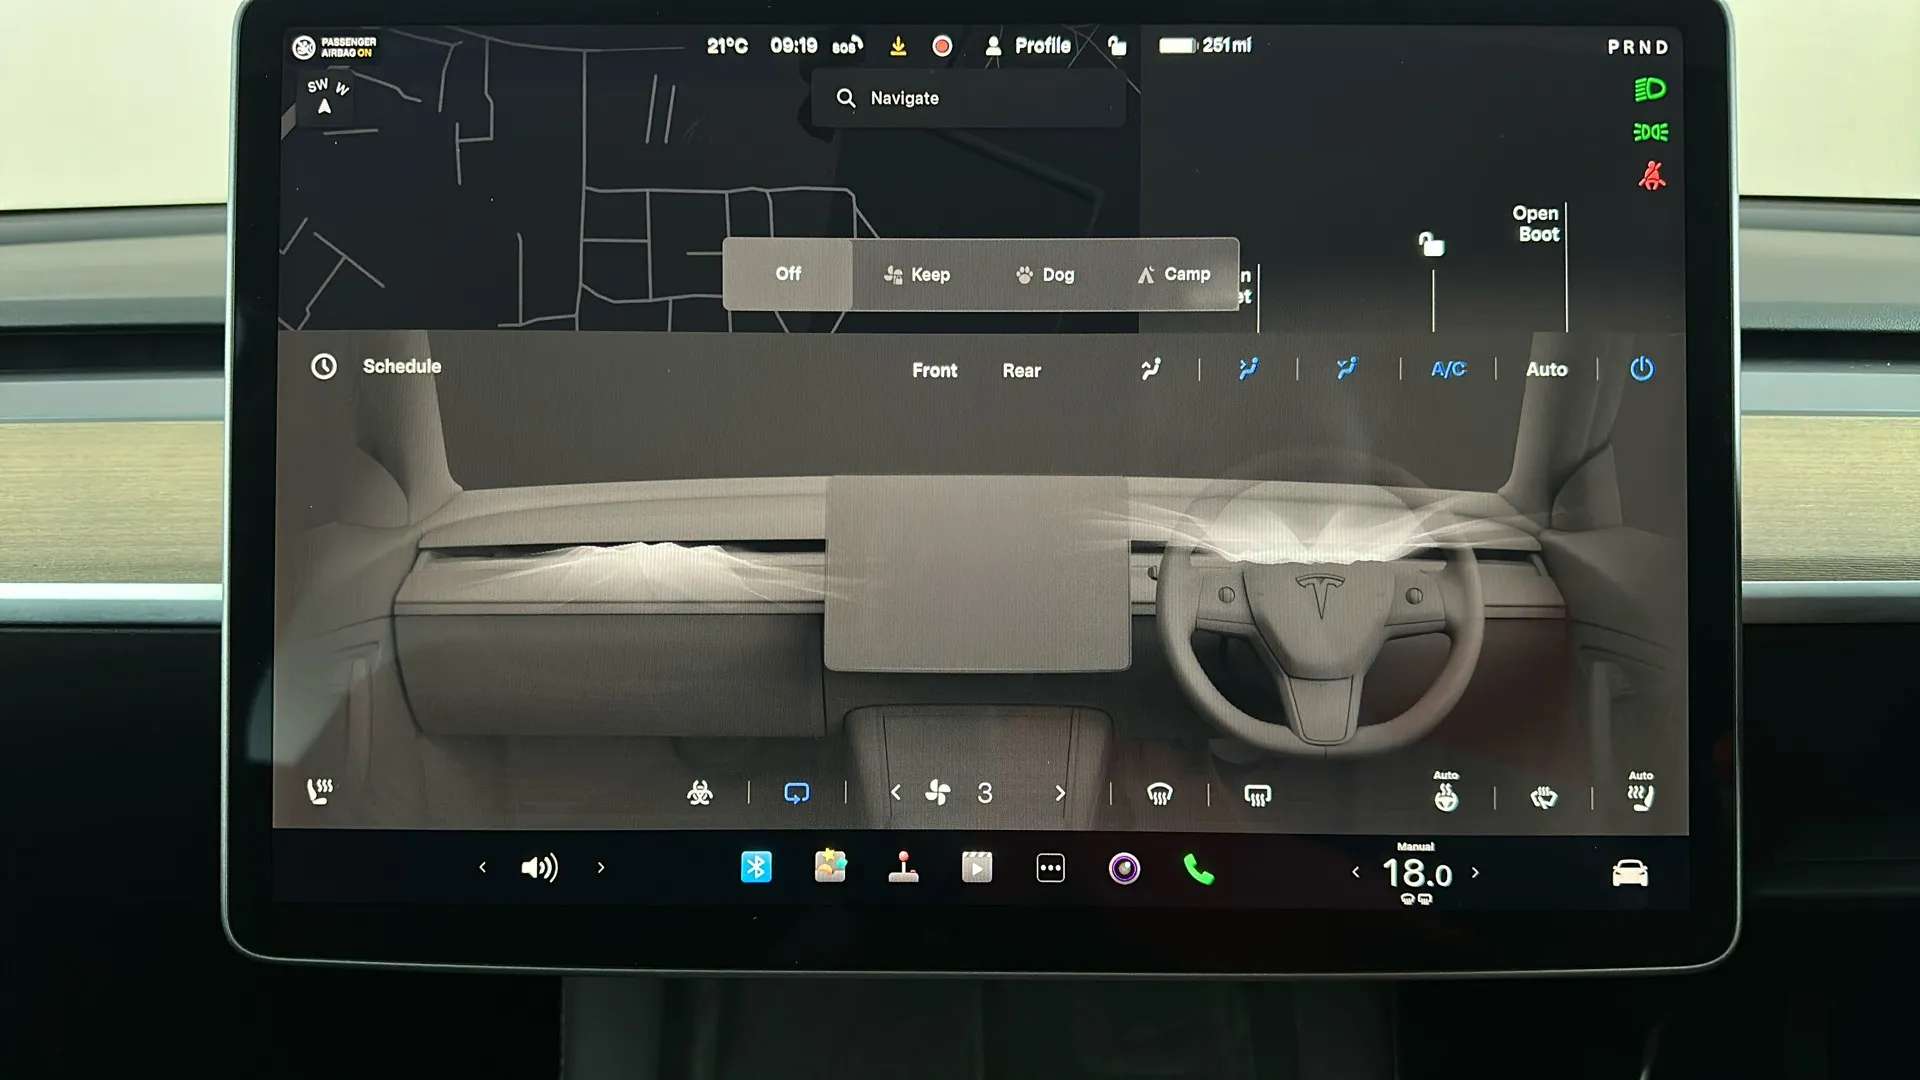The image size is (1920, 1080).
Task: Tap the unlock icon above the car
Action: [x=1432, y=244]
